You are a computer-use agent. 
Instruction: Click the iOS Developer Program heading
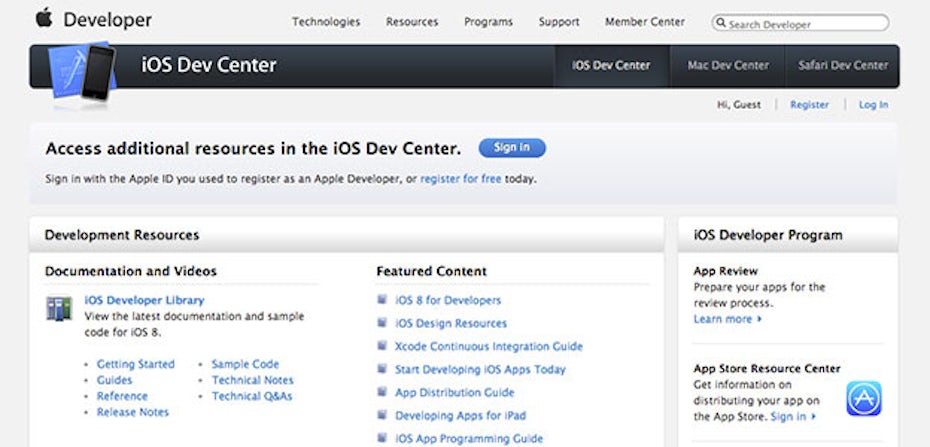(768, 235)
